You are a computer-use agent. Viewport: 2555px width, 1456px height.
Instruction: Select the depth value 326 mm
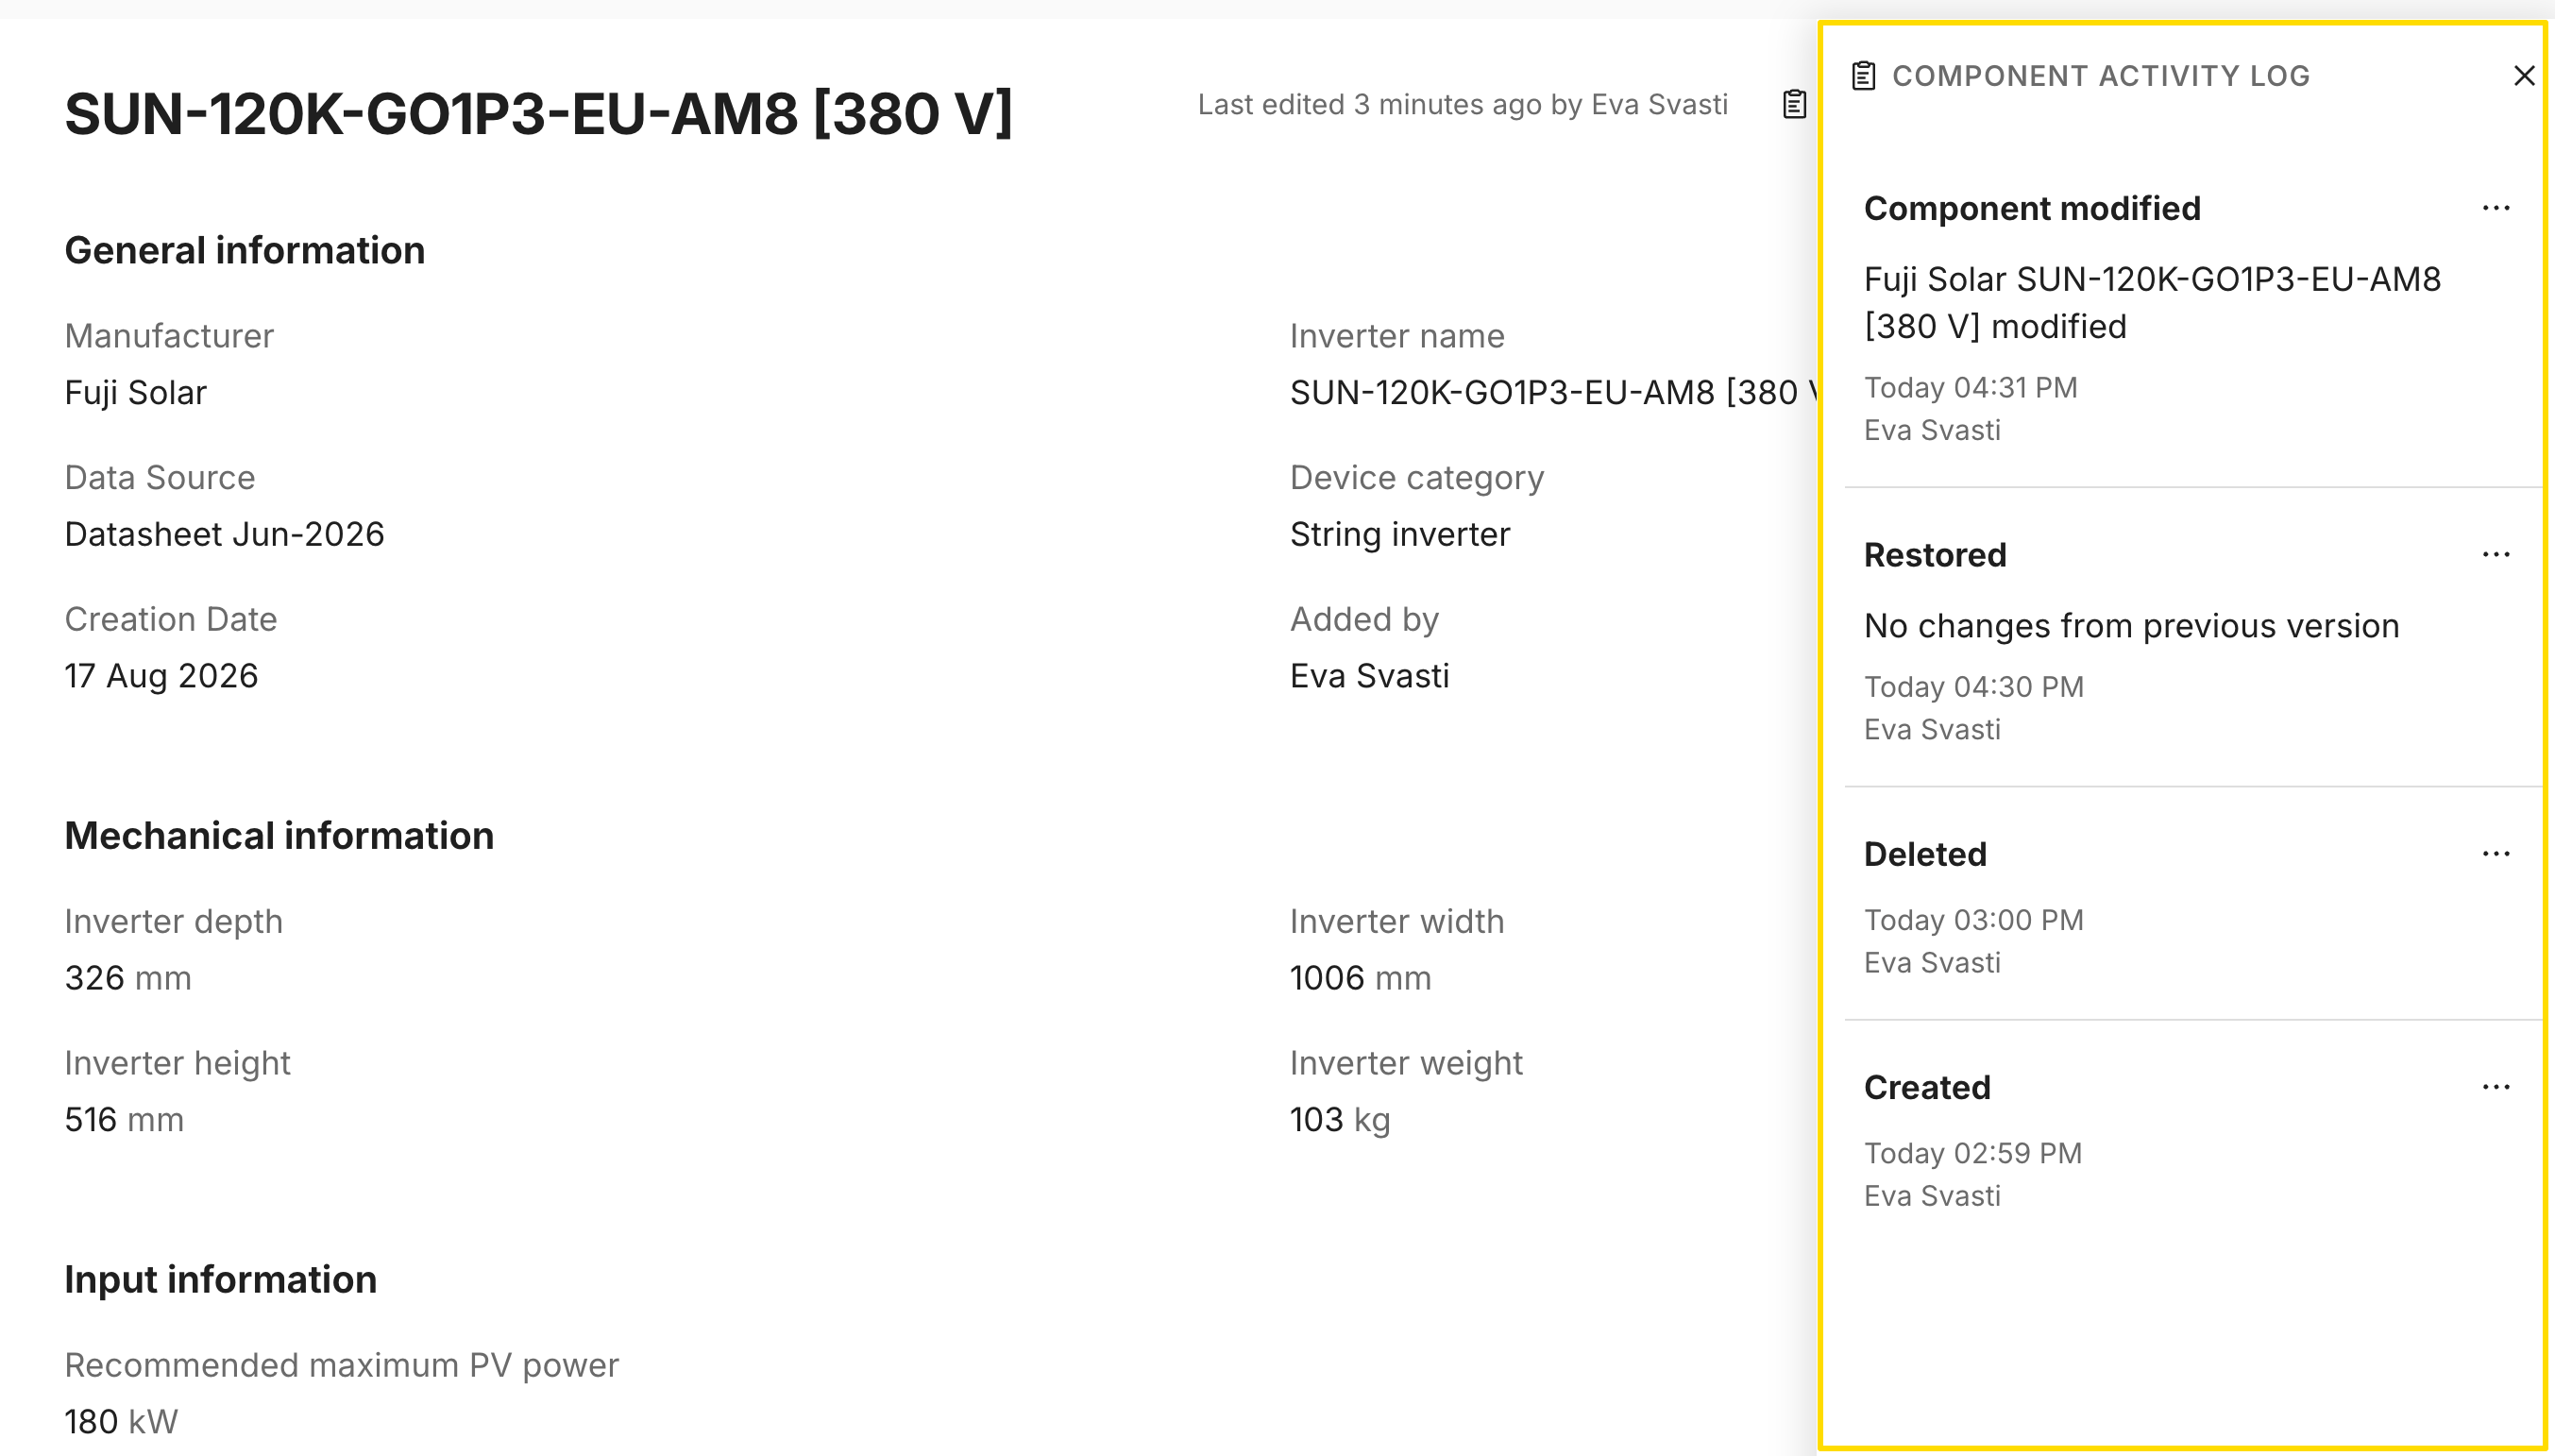click(x=128, y=979)
